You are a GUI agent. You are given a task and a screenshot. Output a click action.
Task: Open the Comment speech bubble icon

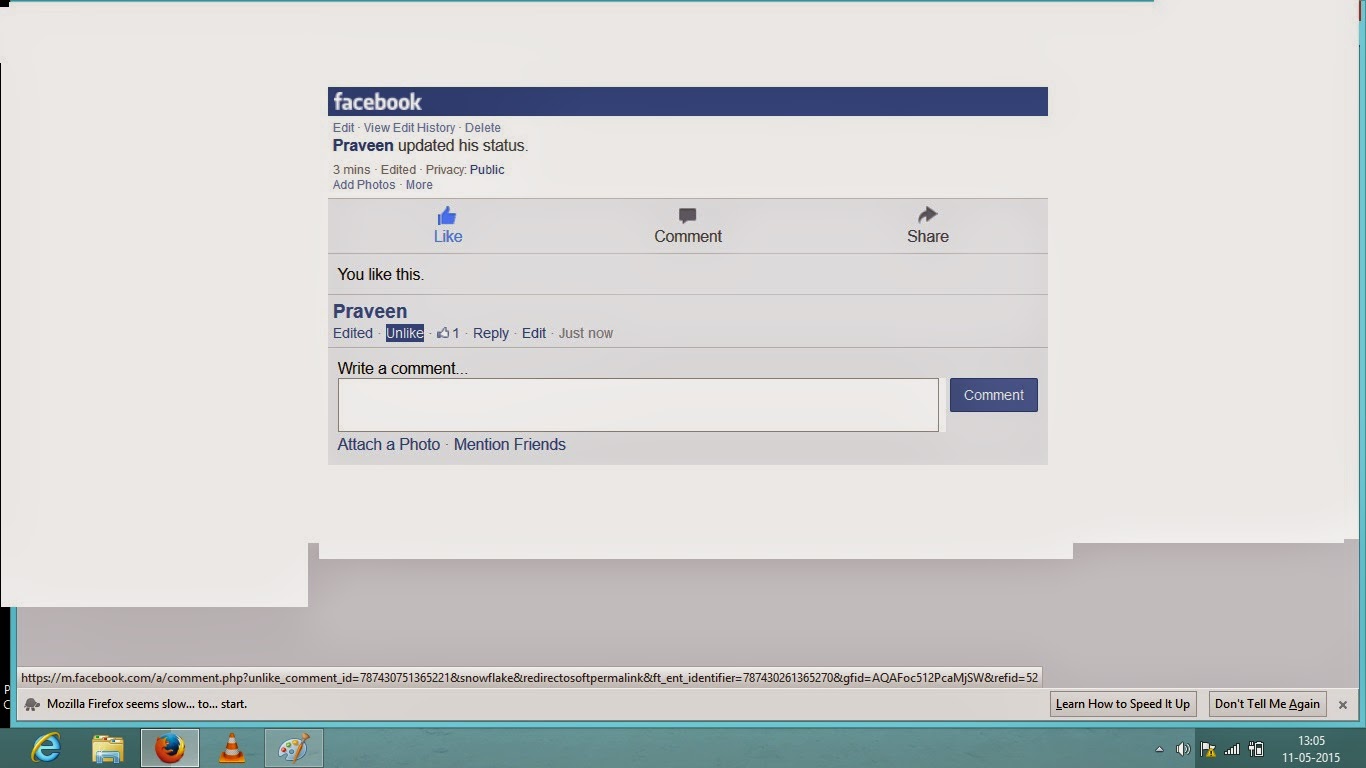(x=687, y=214)
